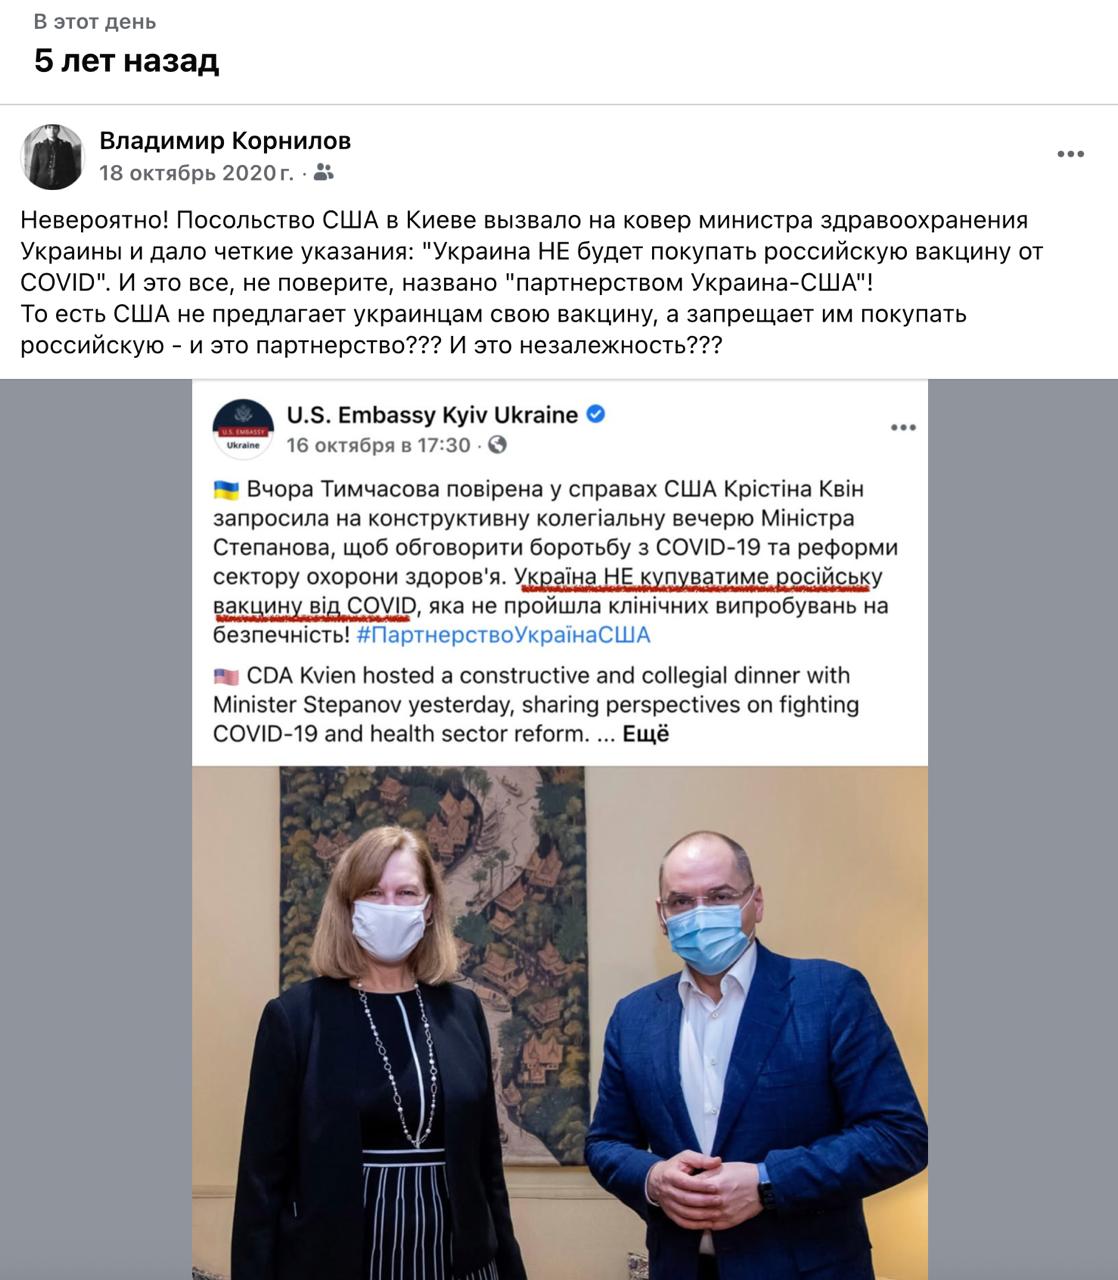Click the author name Владимир Корнилов
Image resolution: width=1118 pixels, height=1280 pixels.
225,140
